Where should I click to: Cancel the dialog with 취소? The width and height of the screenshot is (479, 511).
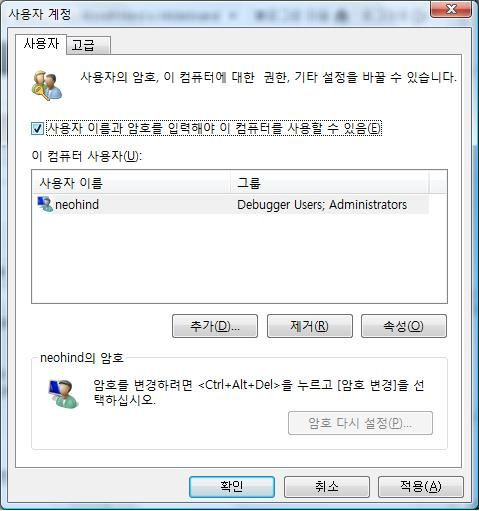pos(327,487)
